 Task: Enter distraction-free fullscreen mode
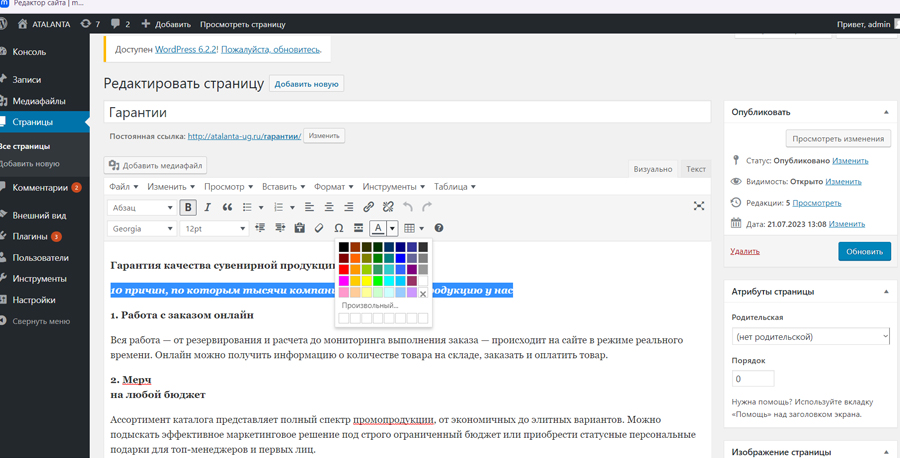(699, 206)
